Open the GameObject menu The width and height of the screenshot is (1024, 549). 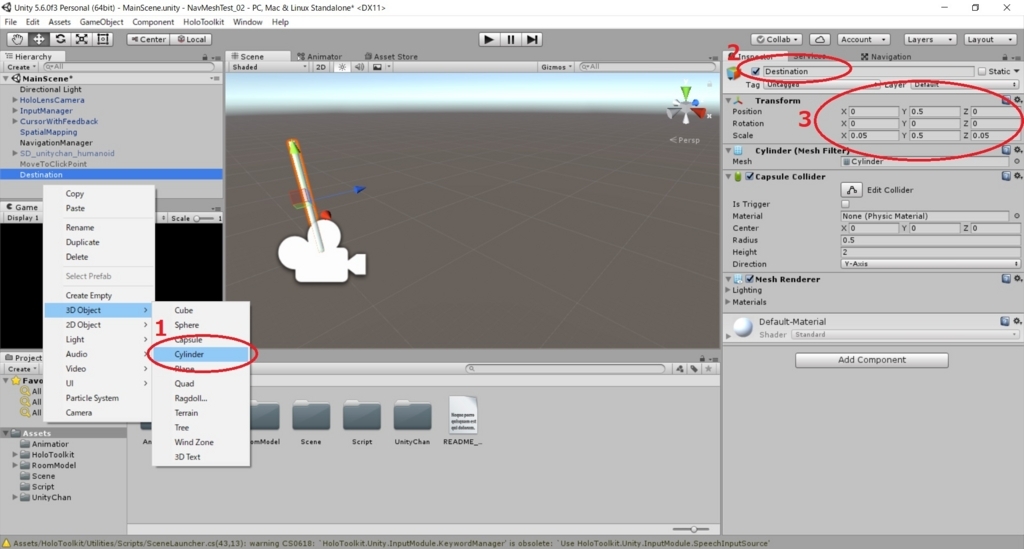pos(101,22)
